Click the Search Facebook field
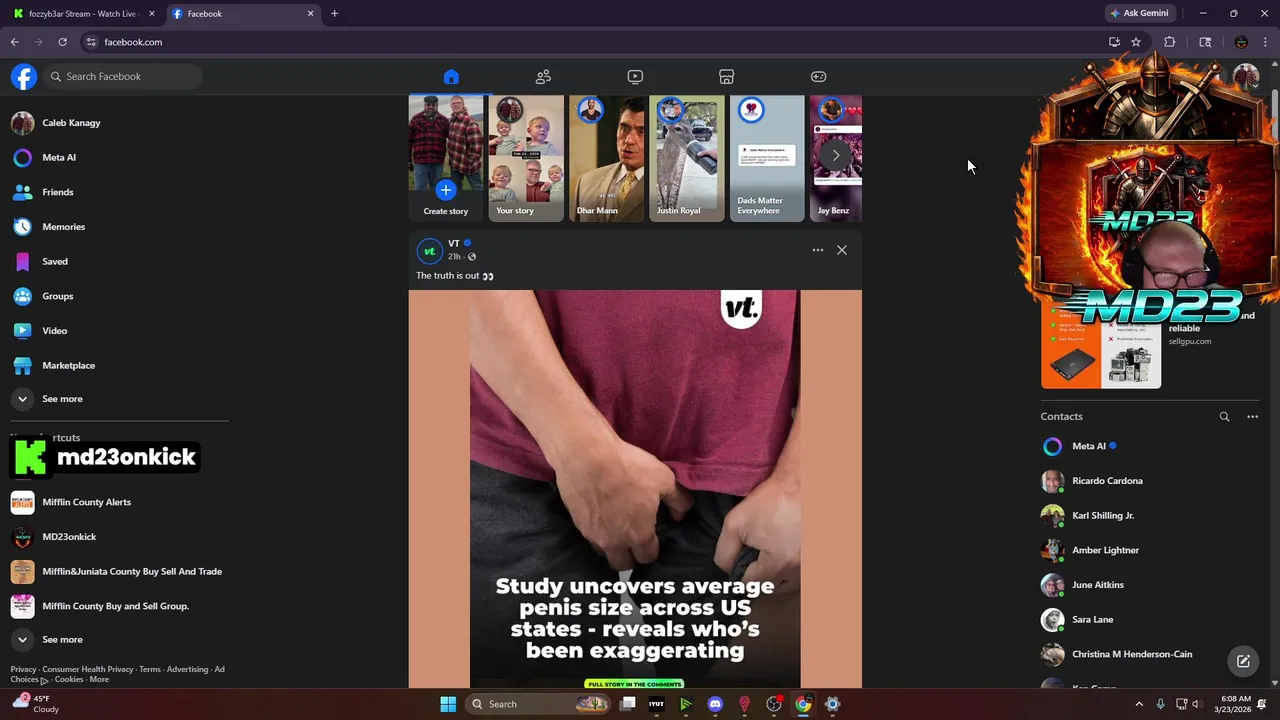1280x720 pixels. [123, 76]
